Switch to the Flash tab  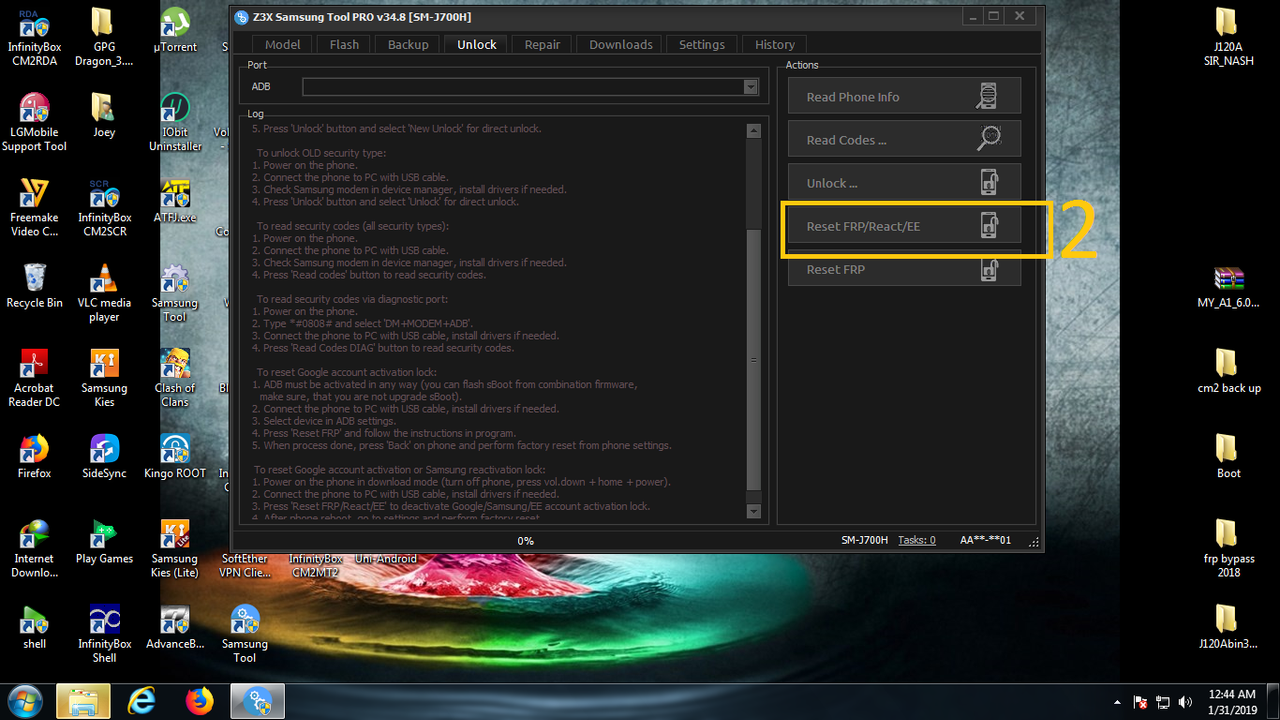pos(344,44)
